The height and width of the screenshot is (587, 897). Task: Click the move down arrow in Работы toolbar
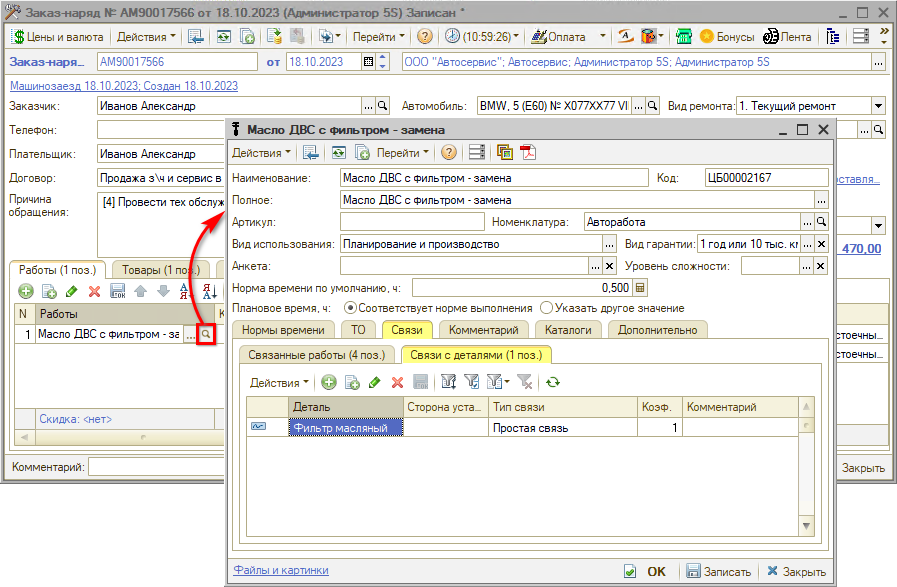click(x=164, y=291)
